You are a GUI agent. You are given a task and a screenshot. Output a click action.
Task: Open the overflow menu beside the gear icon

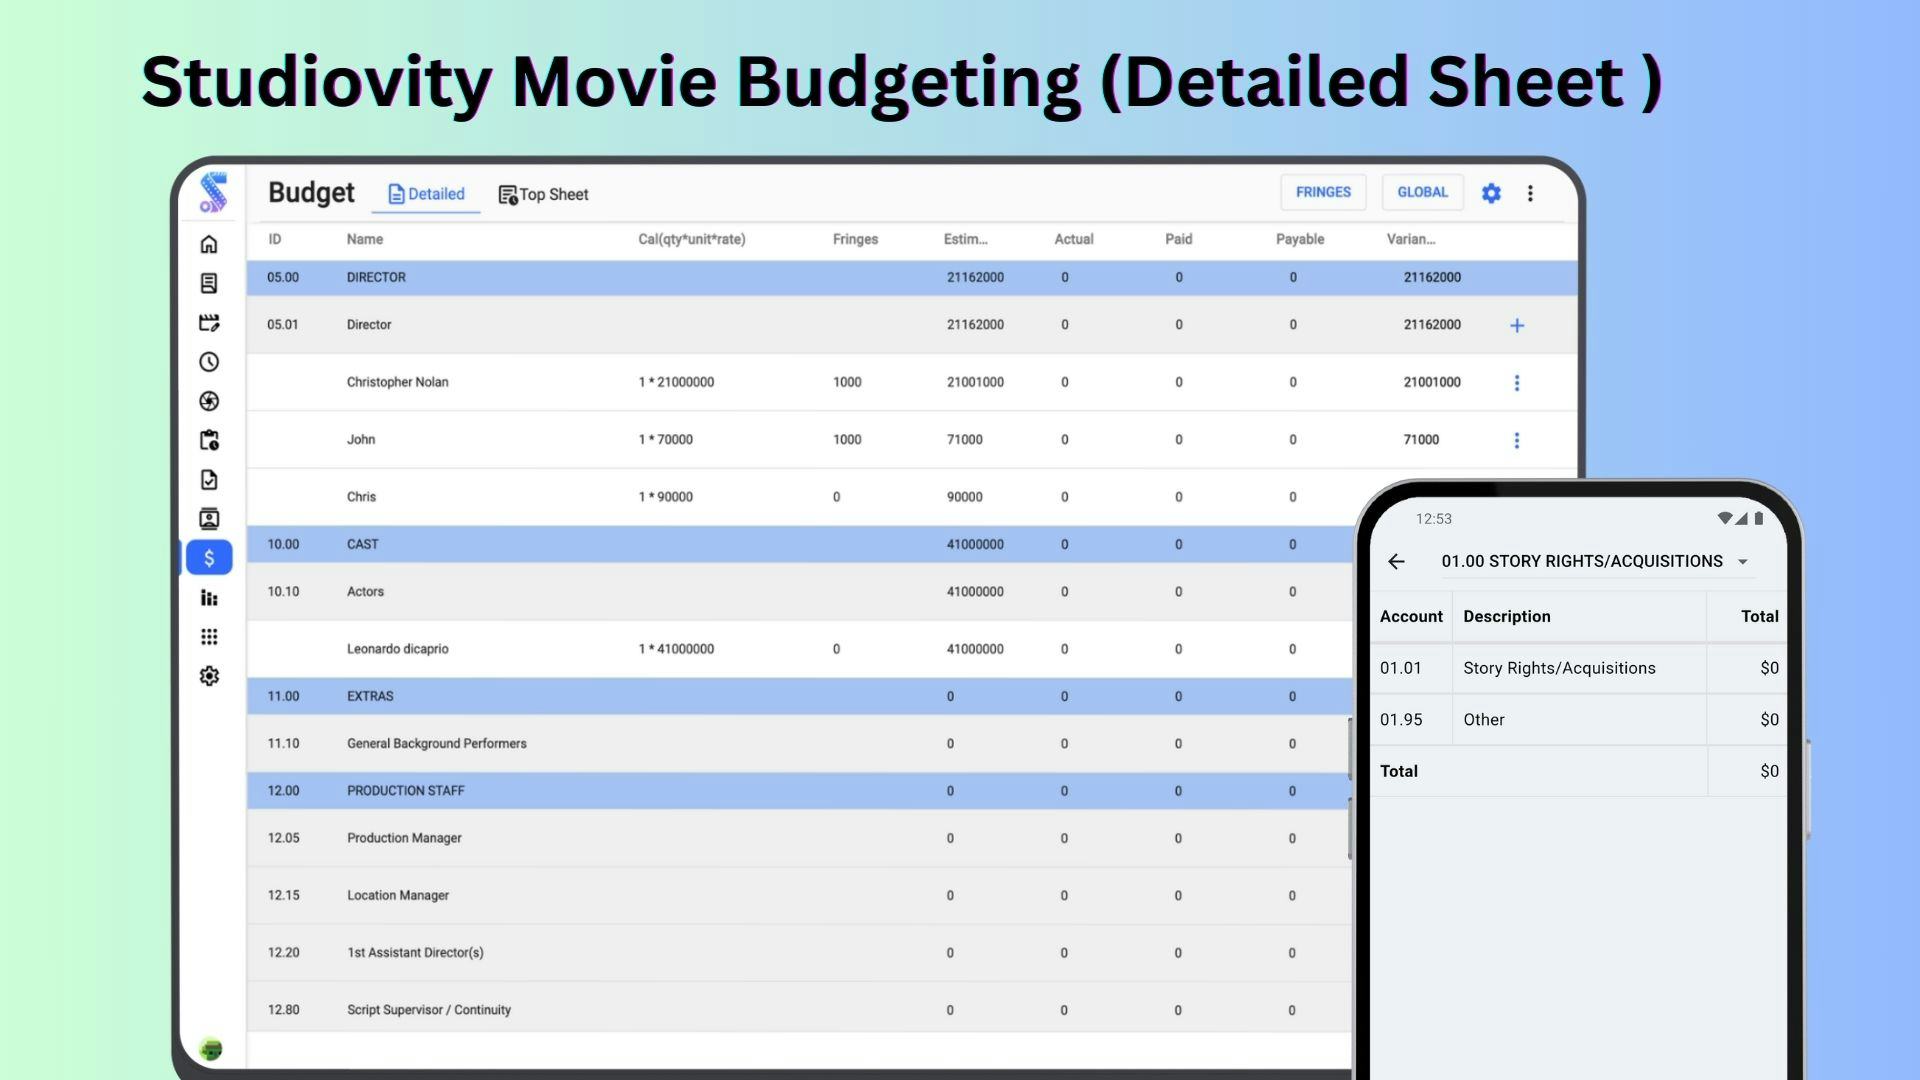(1531, 193)
